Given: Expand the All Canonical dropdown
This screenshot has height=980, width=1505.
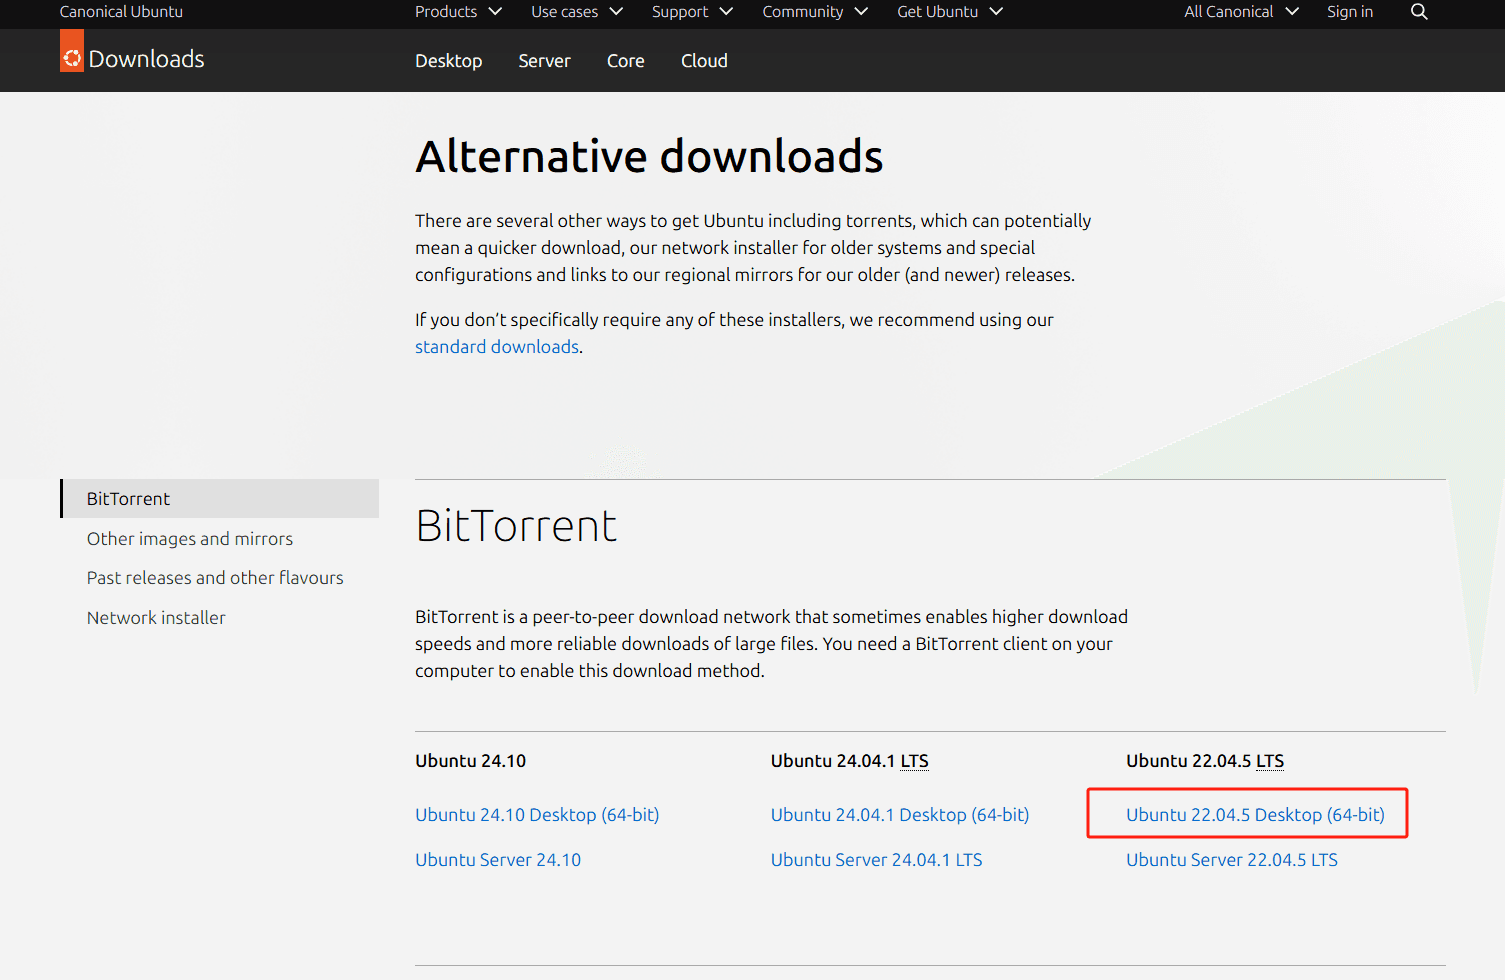Looking at the screenshot, I should point(1241,12).
